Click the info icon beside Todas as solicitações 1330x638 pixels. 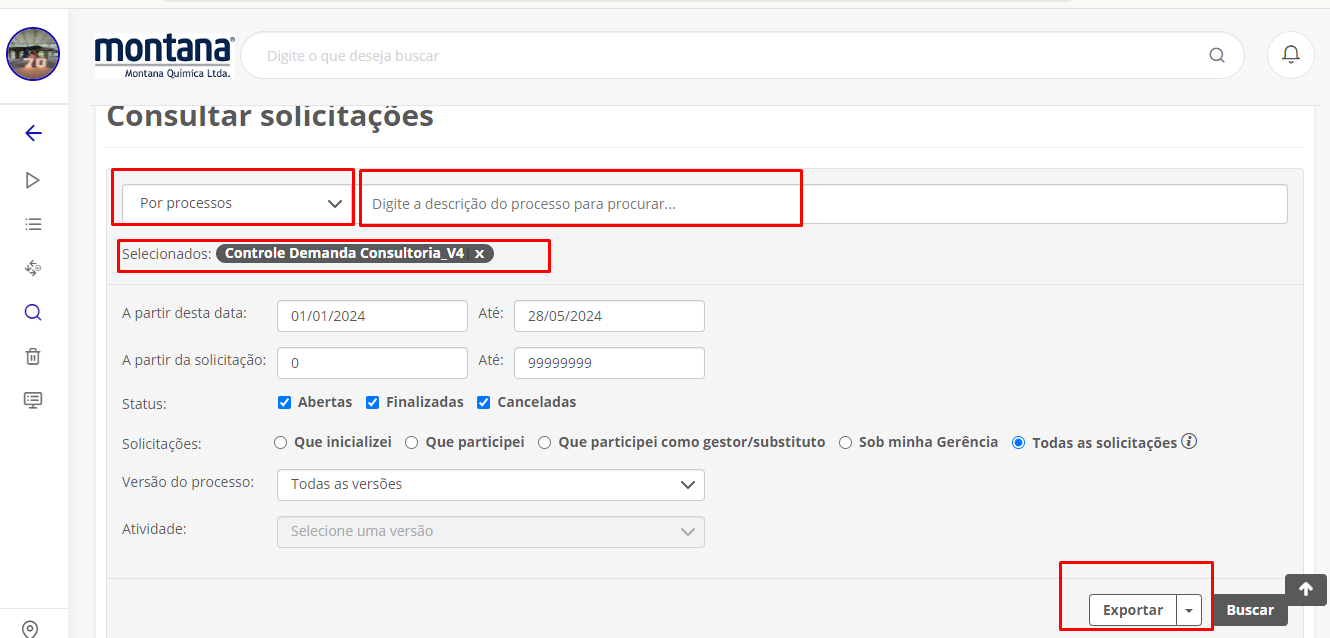1189,441
